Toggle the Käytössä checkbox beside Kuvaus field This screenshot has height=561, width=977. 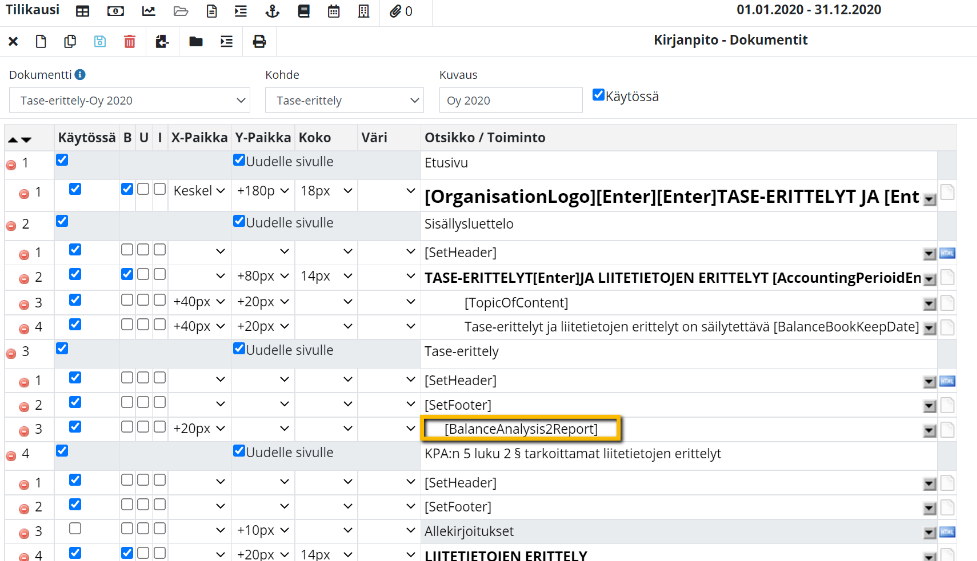coord(598,95)
